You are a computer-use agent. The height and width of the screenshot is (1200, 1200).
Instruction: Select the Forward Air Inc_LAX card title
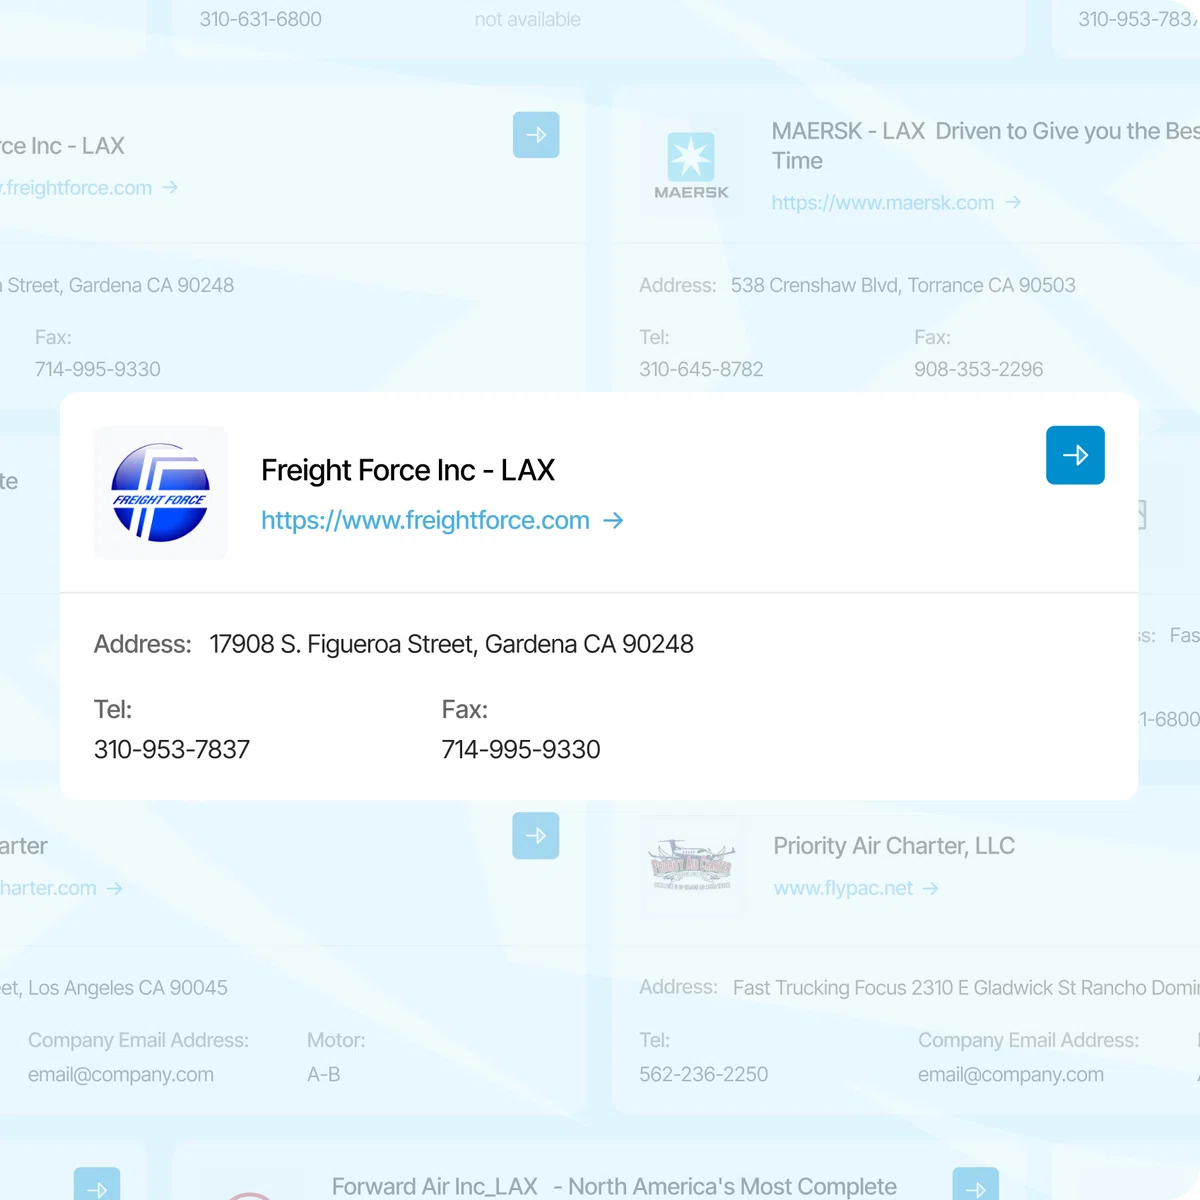[614, 1186]
